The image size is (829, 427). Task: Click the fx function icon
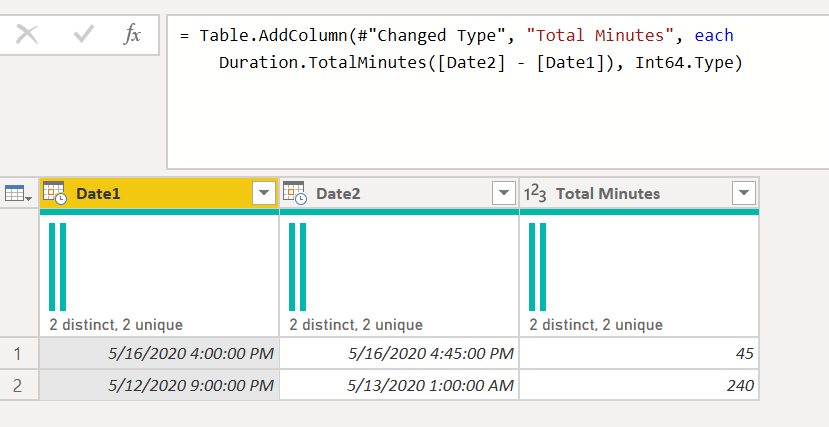[132, 35]
